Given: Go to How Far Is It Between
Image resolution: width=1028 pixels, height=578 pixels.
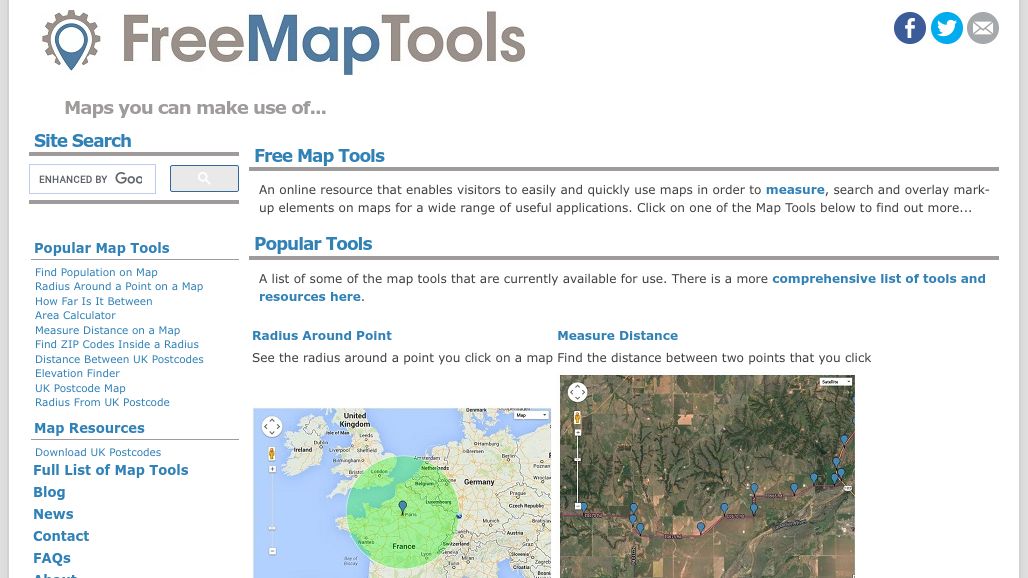Looking at the screenshot, I should click(94, 301).
